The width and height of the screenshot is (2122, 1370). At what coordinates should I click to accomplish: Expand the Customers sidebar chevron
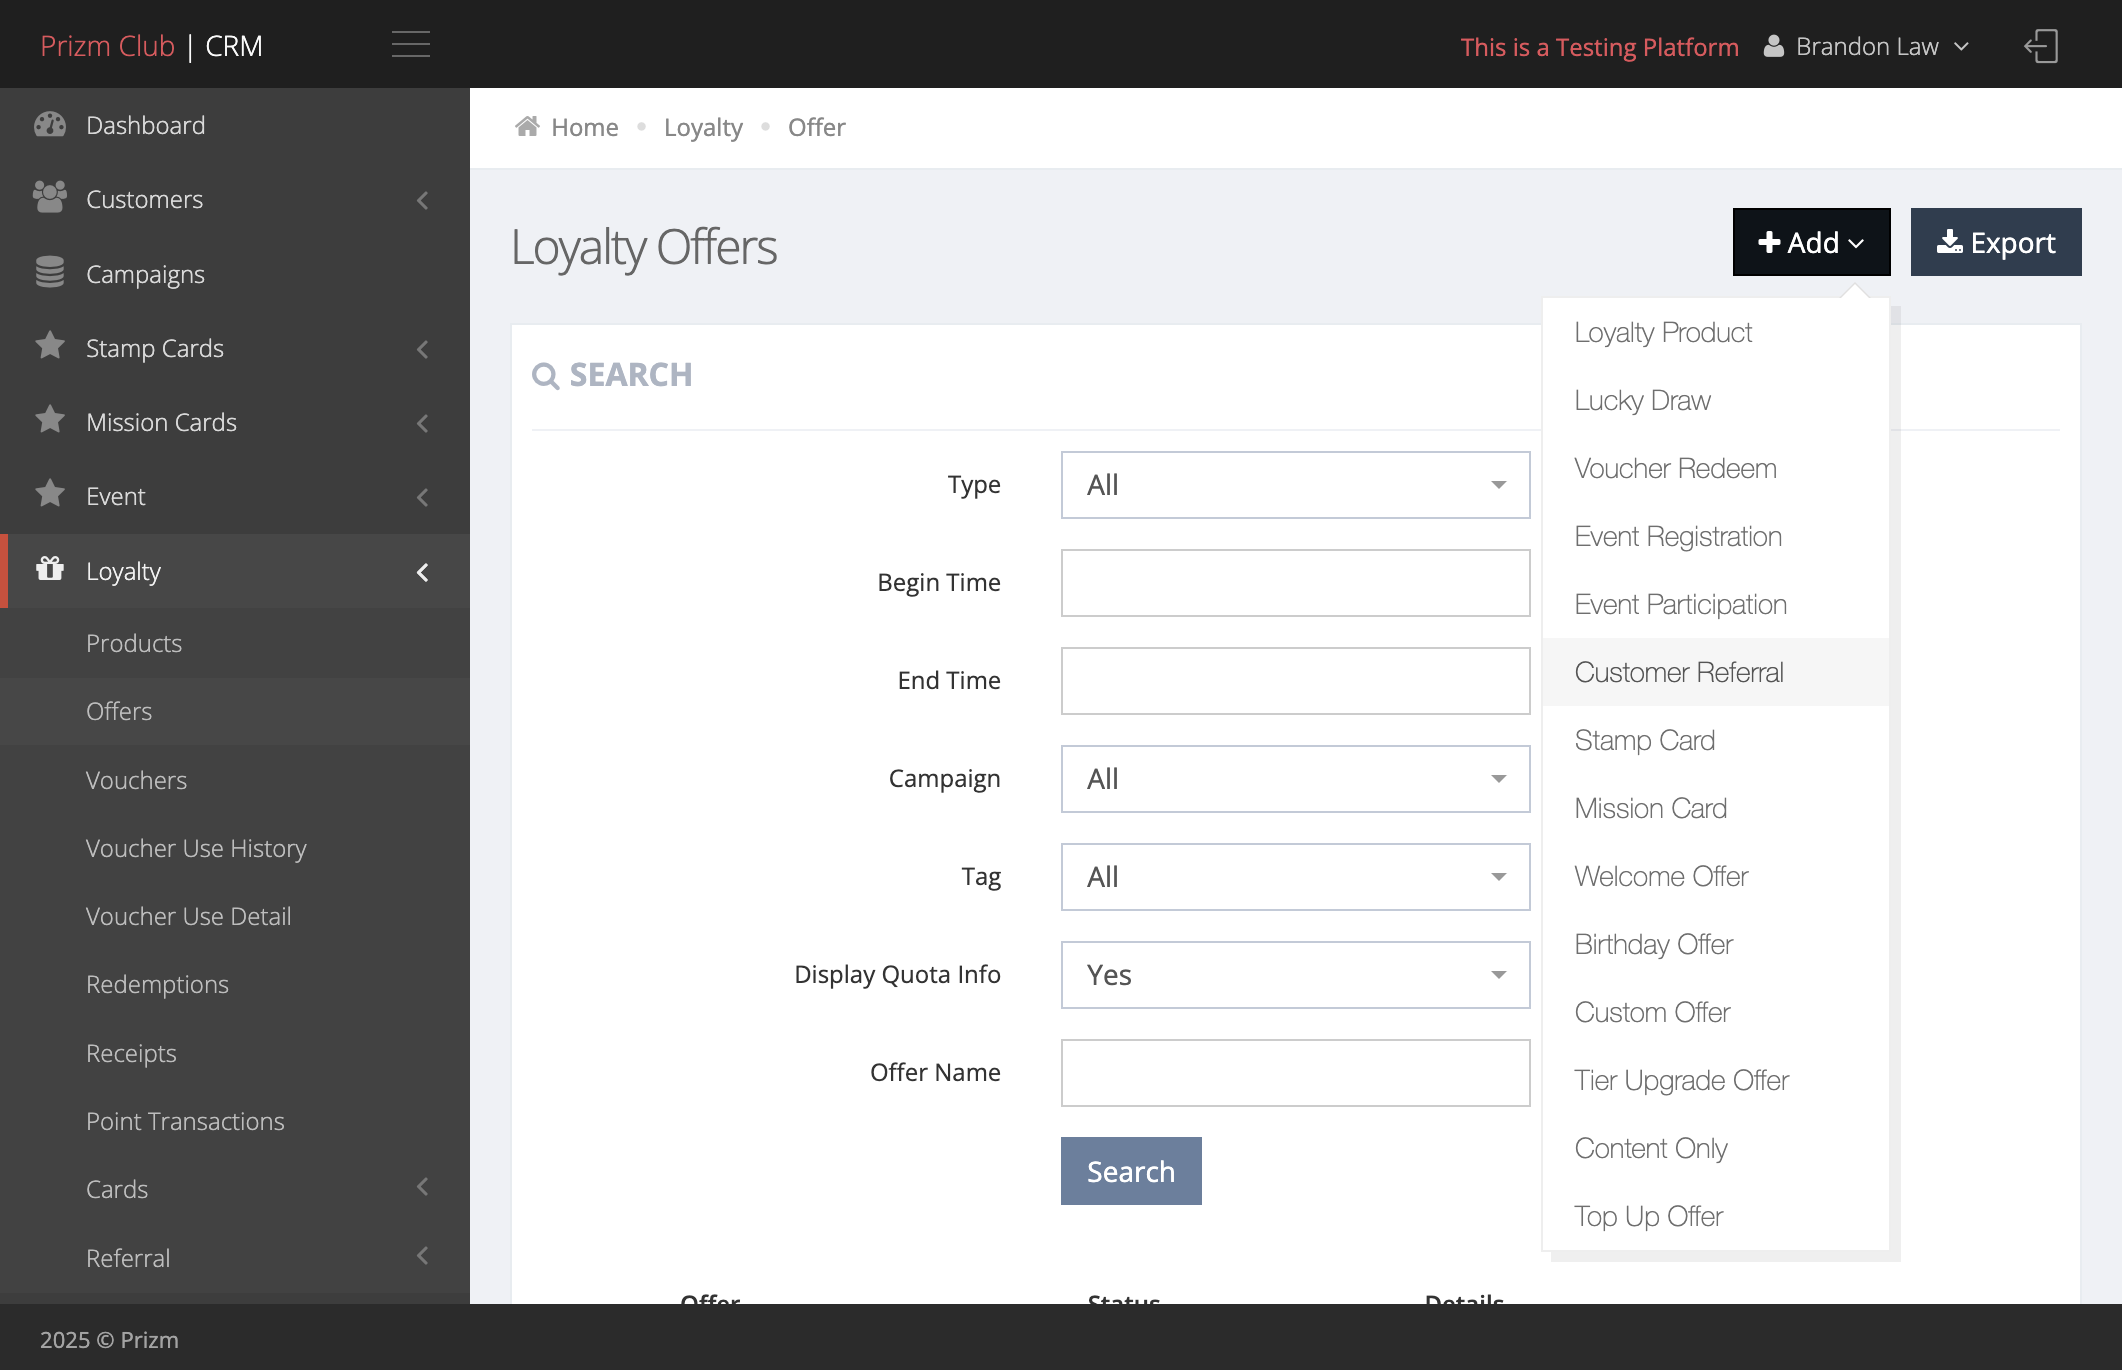tap(423, 200)
